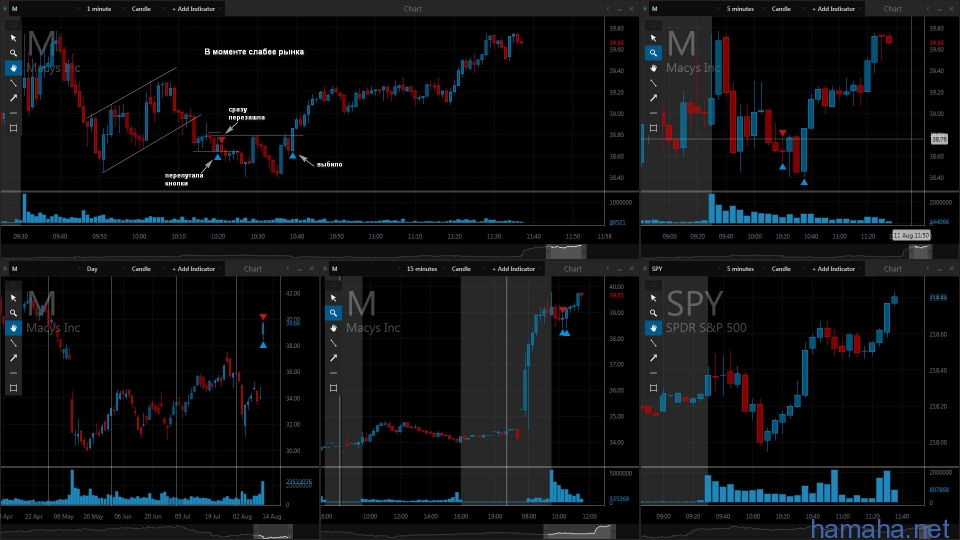Select the trend line tool in the 5 minutes M chart

coord(653,83)
